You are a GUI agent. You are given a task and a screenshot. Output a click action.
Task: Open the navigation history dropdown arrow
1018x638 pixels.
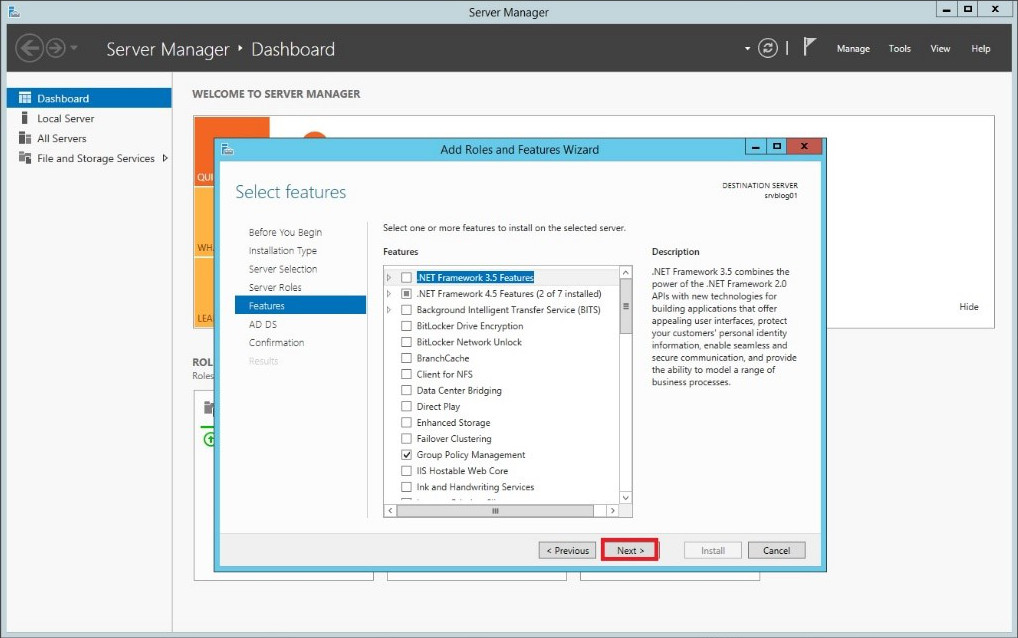tap(74, 47)
